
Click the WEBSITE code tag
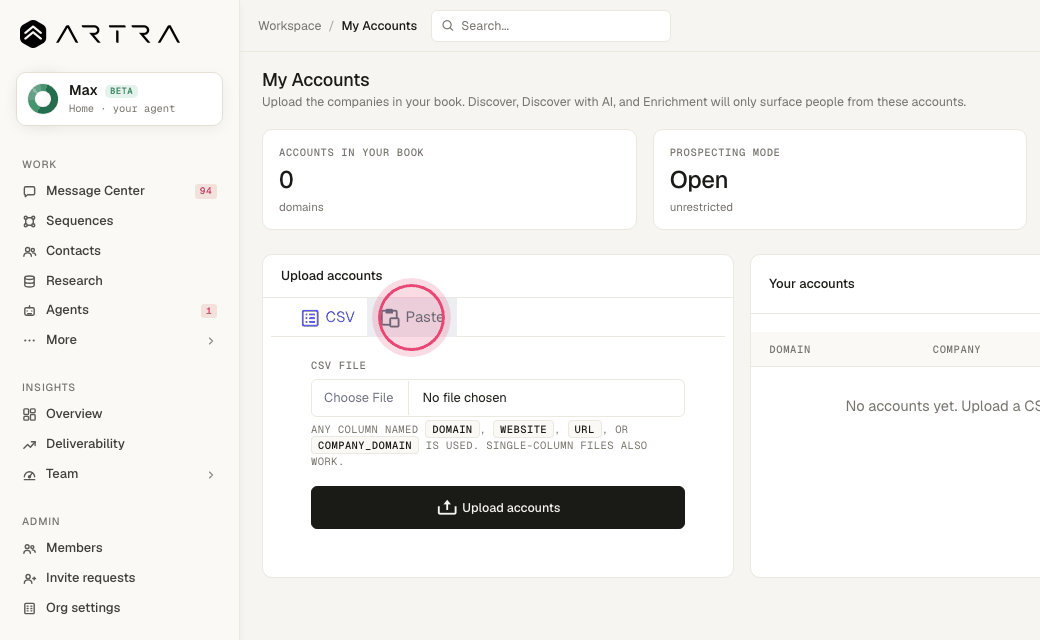(523, 430)
